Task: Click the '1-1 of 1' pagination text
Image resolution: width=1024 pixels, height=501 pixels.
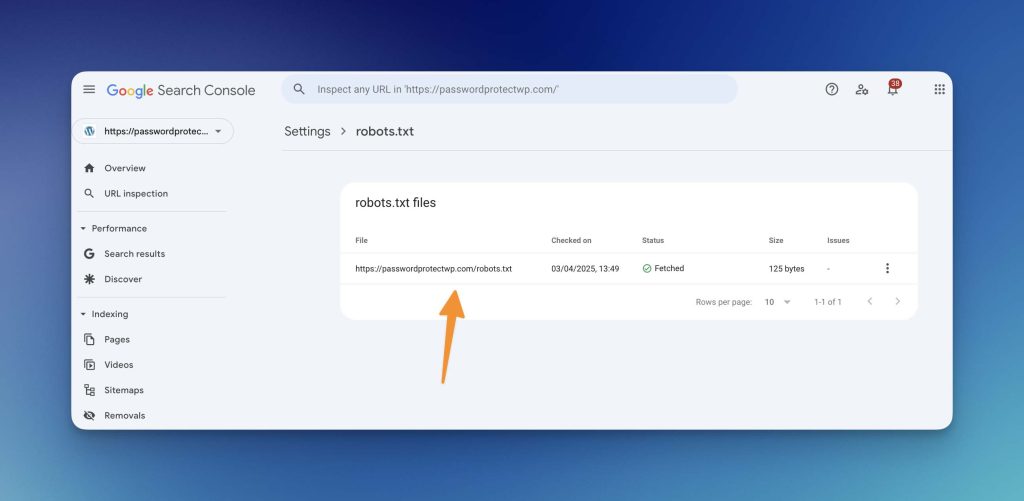Action: click(827, 302)
